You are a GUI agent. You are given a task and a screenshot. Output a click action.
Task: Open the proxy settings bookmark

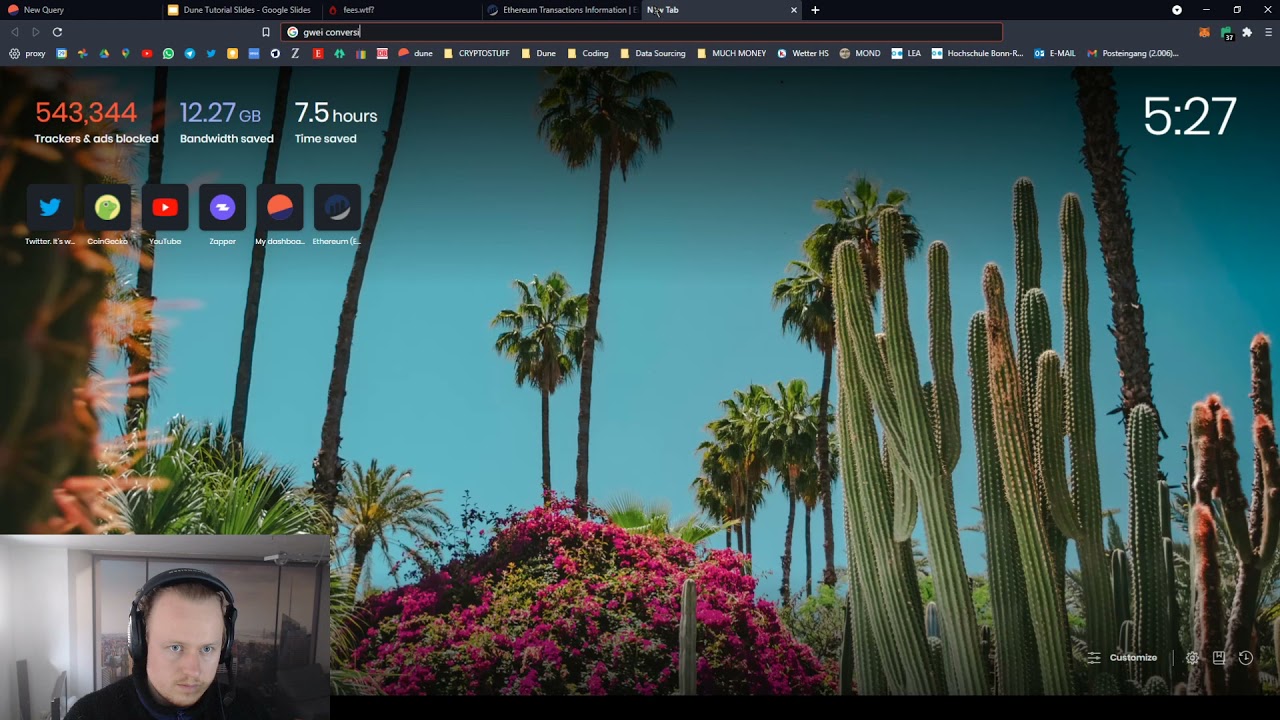coord(27,53)
